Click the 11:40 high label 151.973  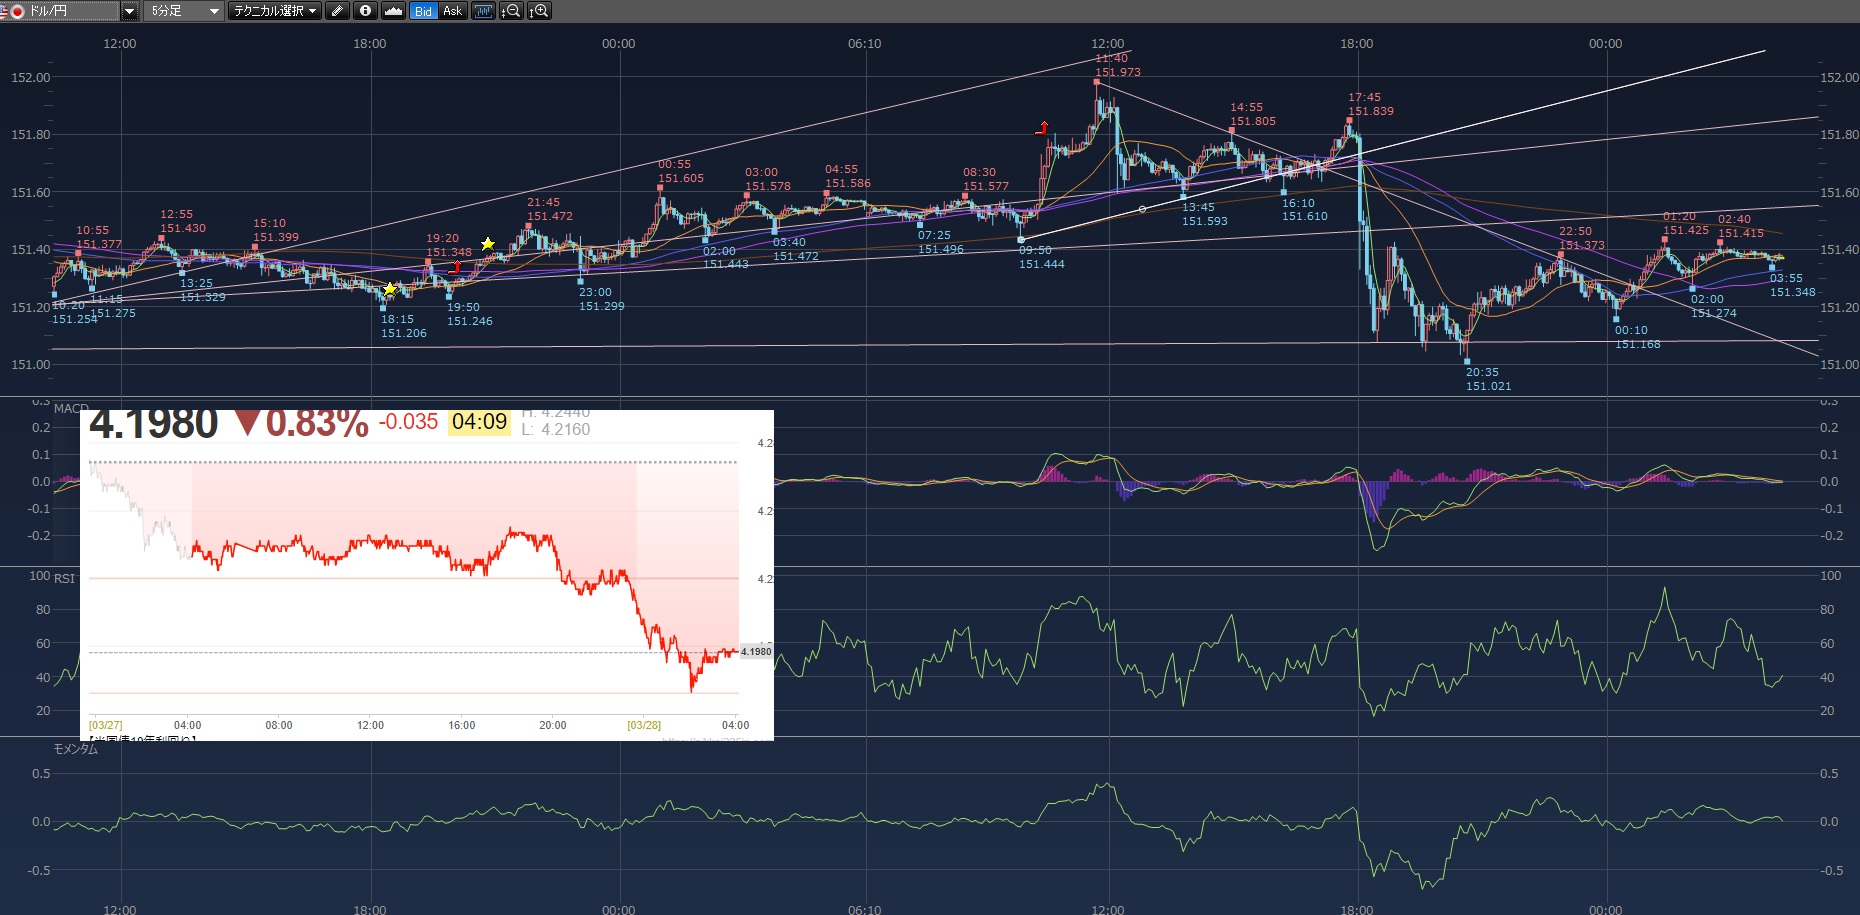pos(1117,72)
